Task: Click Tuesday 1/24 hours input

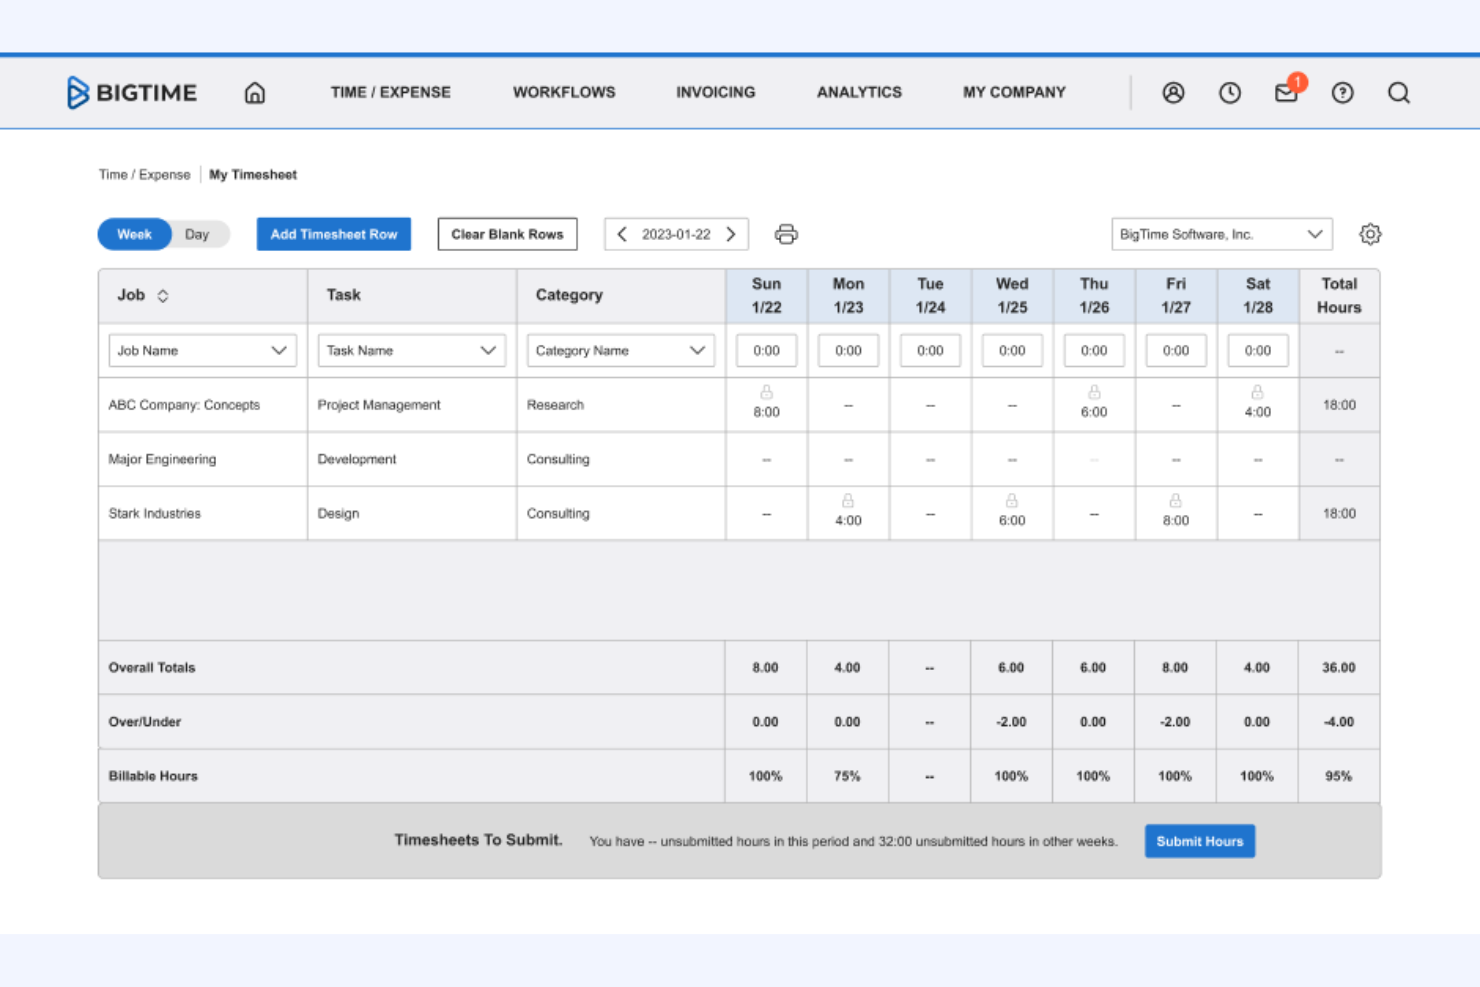Action: point(930,350)
